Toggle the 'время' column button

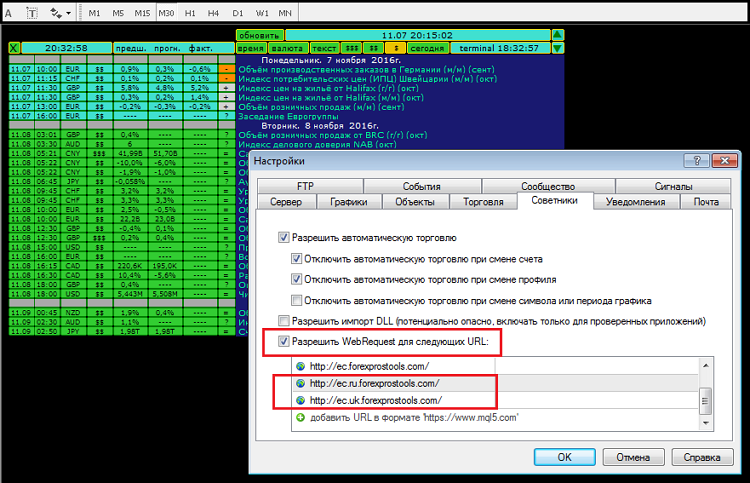[251, 48]
